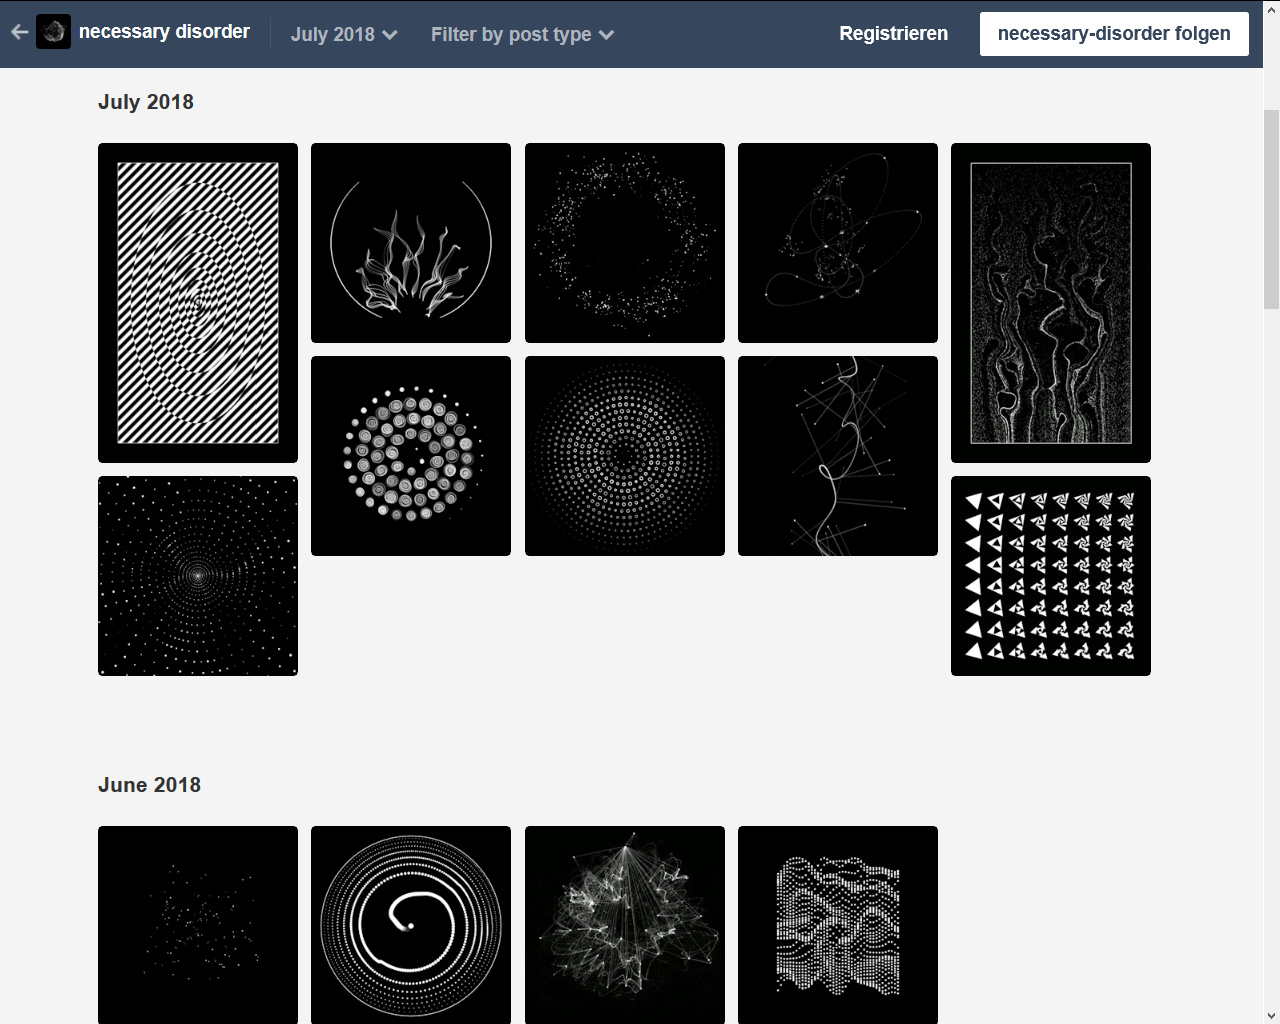Open the wavy curve with straight lines post
The width and height of the screenshot is (1280, 1024).
pos(838,456)
